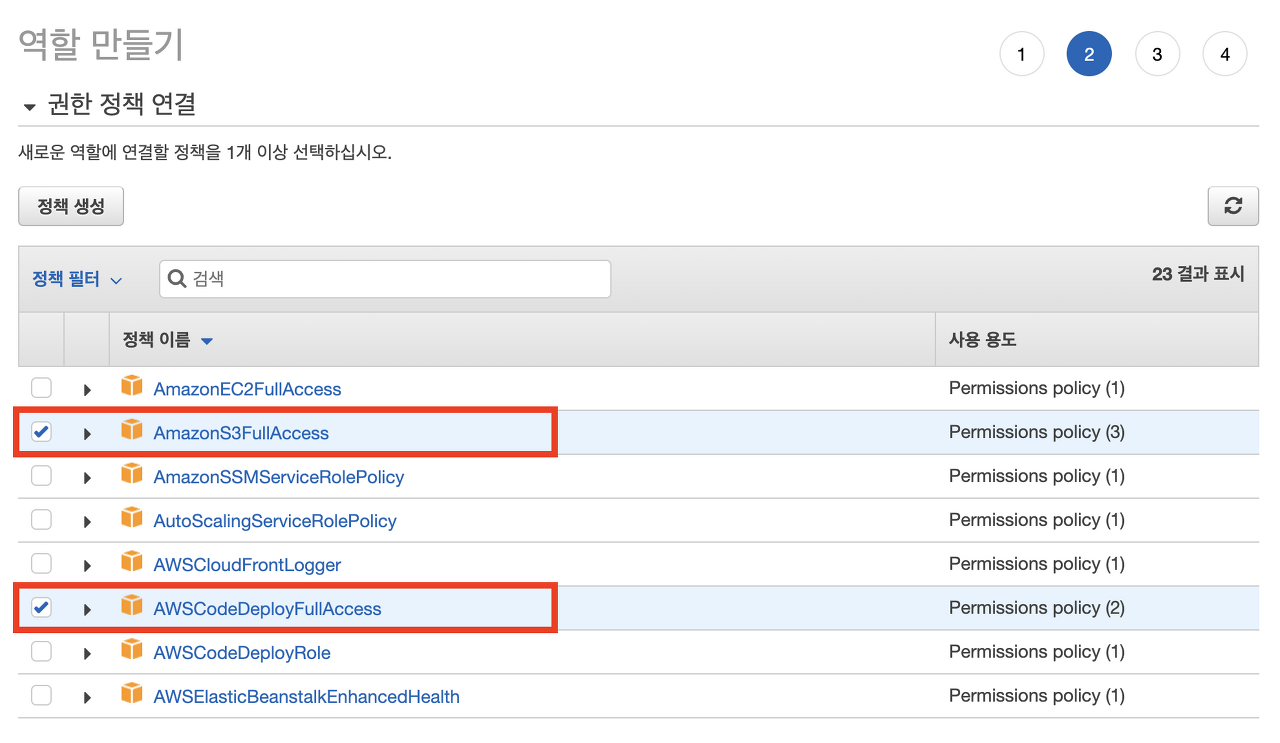This screenshot has width=1280, height=743.
Task: Click the cube icon beside AWSElasticBeanstalkEnhancedHealth
Action: 132,695
